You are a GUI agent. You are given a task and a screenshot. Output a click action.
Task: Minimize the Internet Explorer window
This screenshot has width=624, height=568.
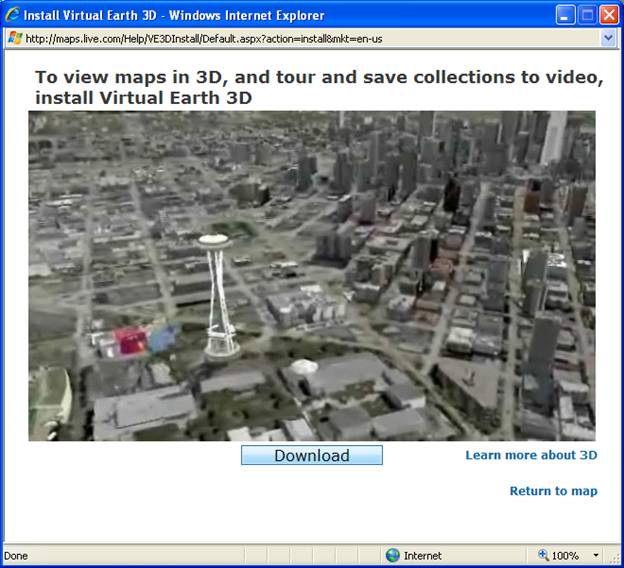(x=565, y=16)
